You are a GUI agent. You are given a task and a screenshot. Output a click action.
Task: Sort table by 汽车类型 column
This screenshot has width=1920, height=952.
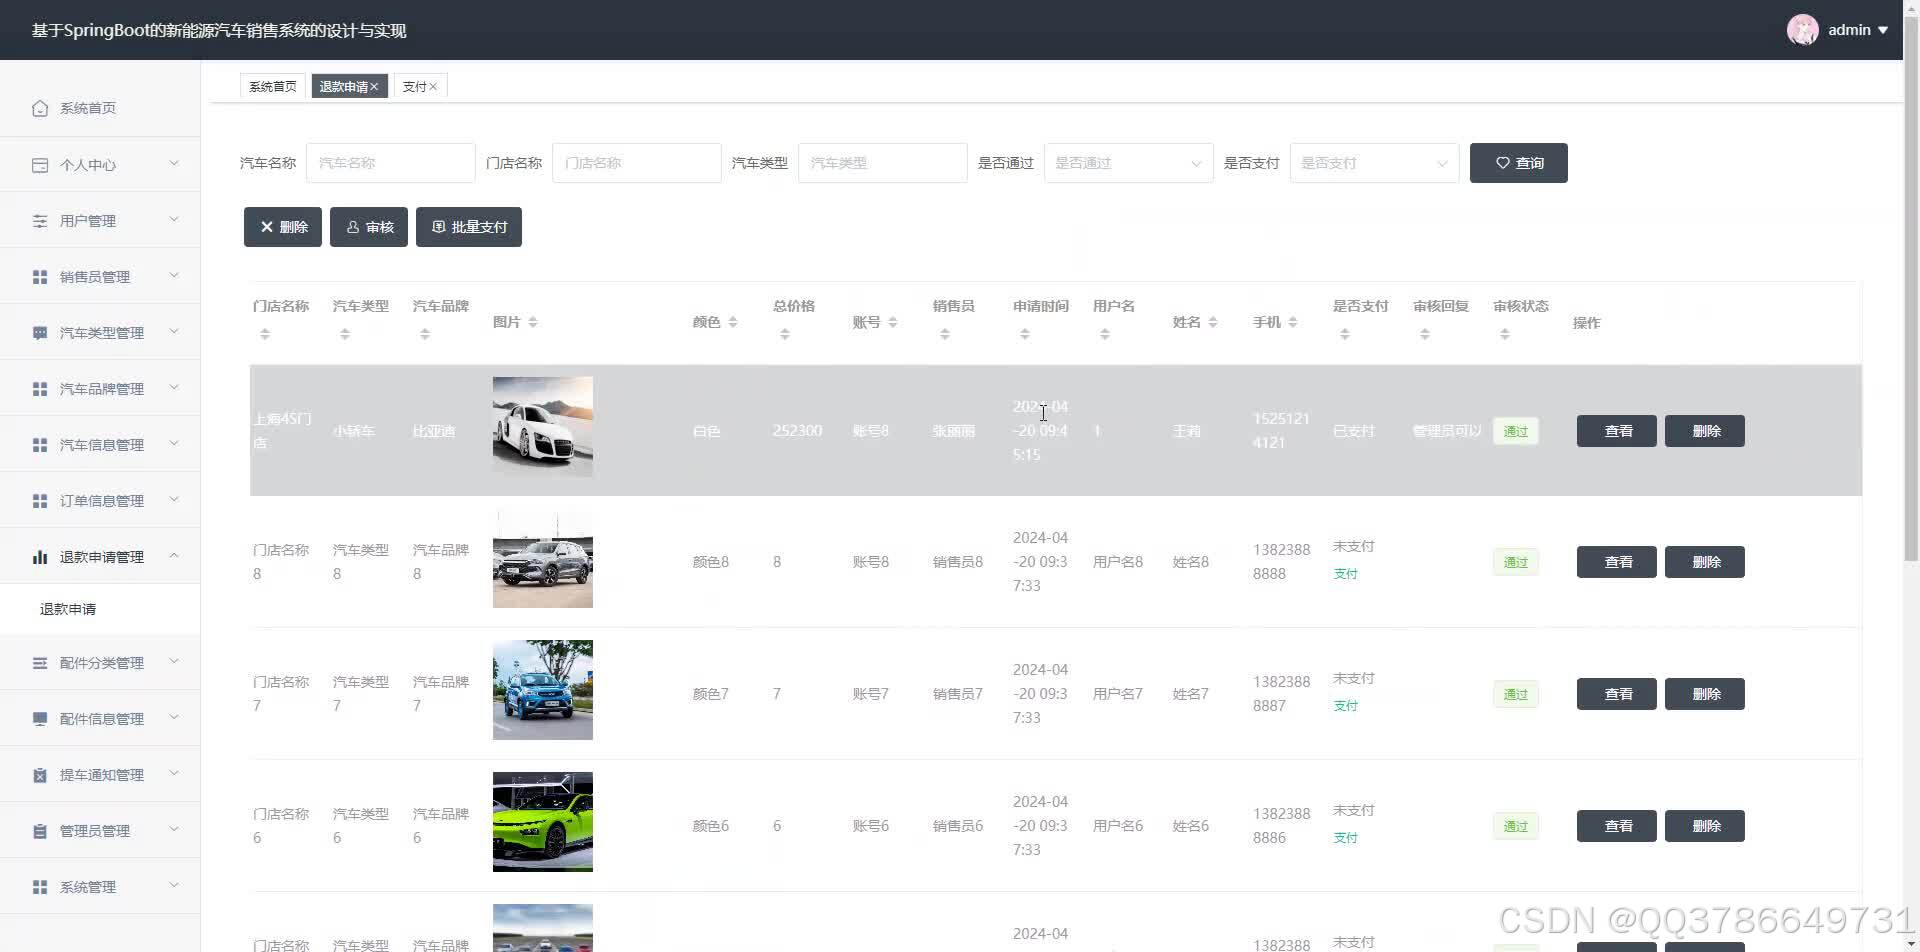tap(345, 334)
